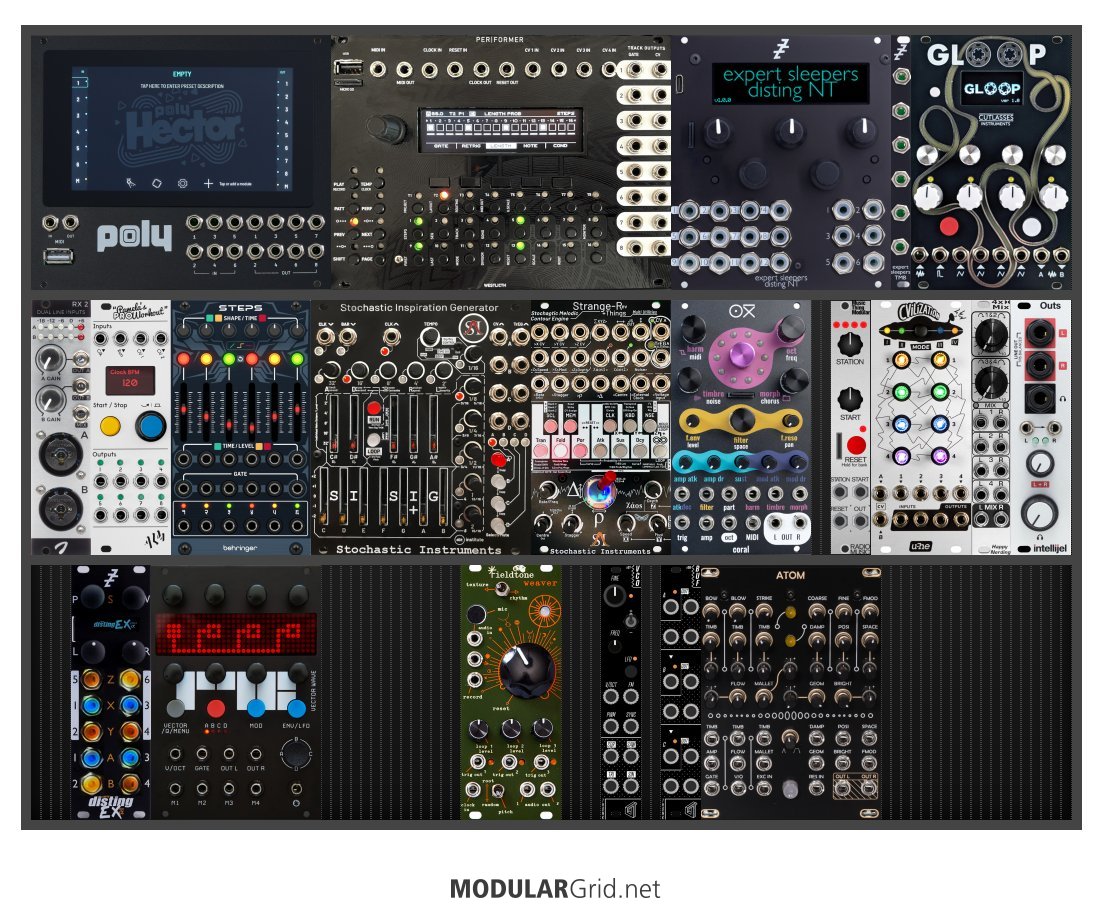Viewport: 1112px width, 910px height.
Task: Adjust the last fader on Behringer STEPS
Action: [297, 411]
